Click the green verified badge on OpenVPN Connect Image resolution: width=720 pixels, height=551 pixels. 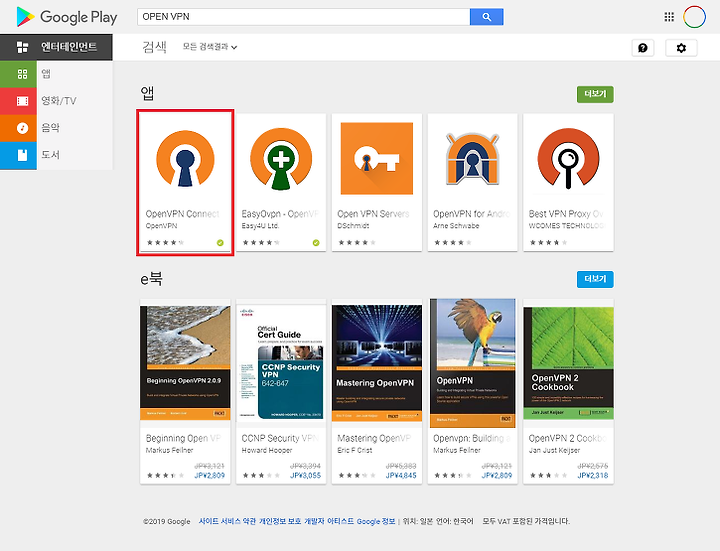(x=220, y=242)
